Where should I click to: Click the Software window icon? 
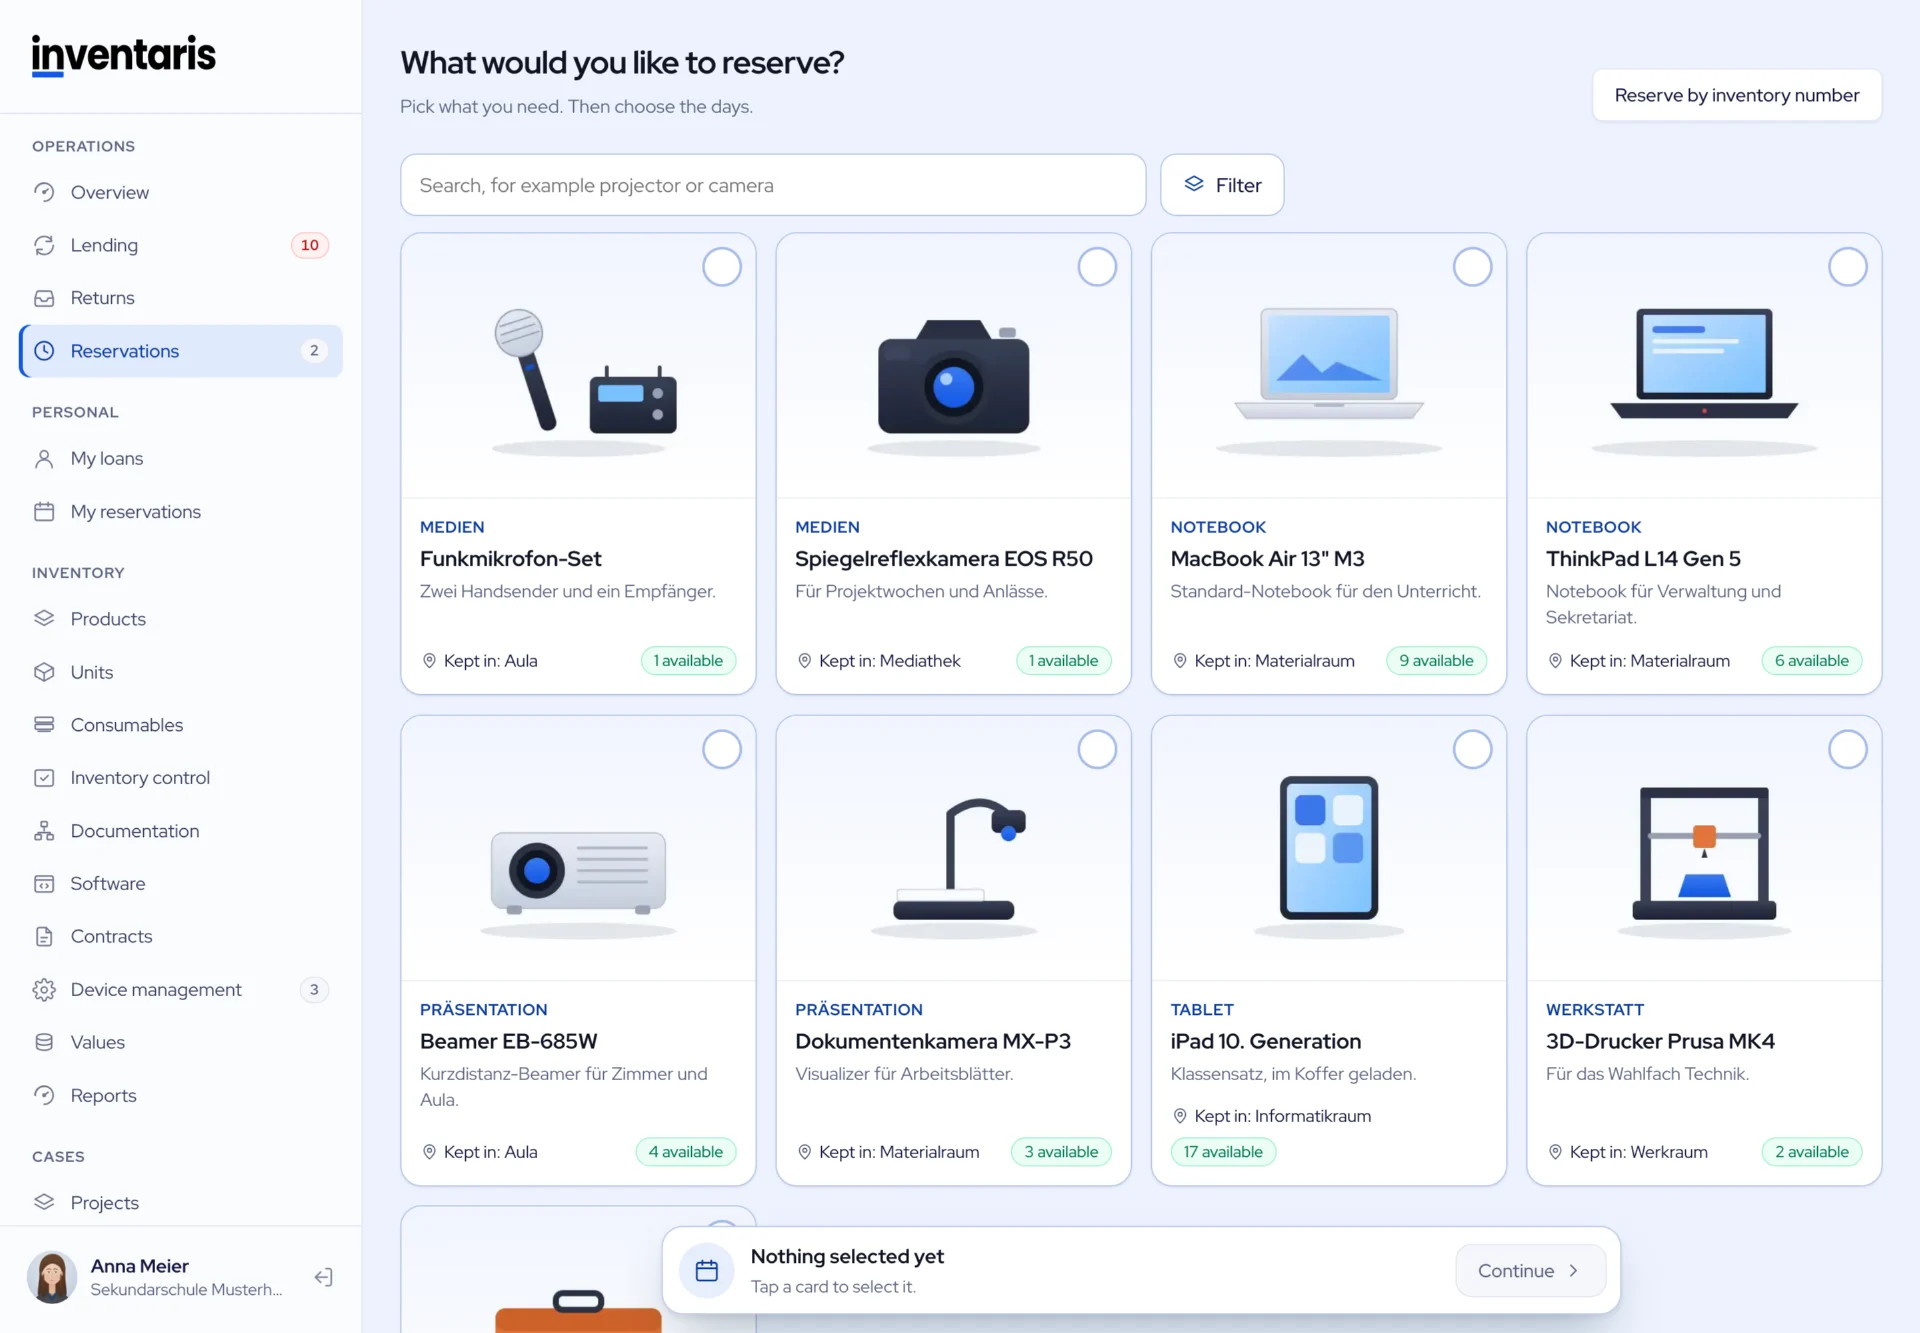[x=44, y=884]
